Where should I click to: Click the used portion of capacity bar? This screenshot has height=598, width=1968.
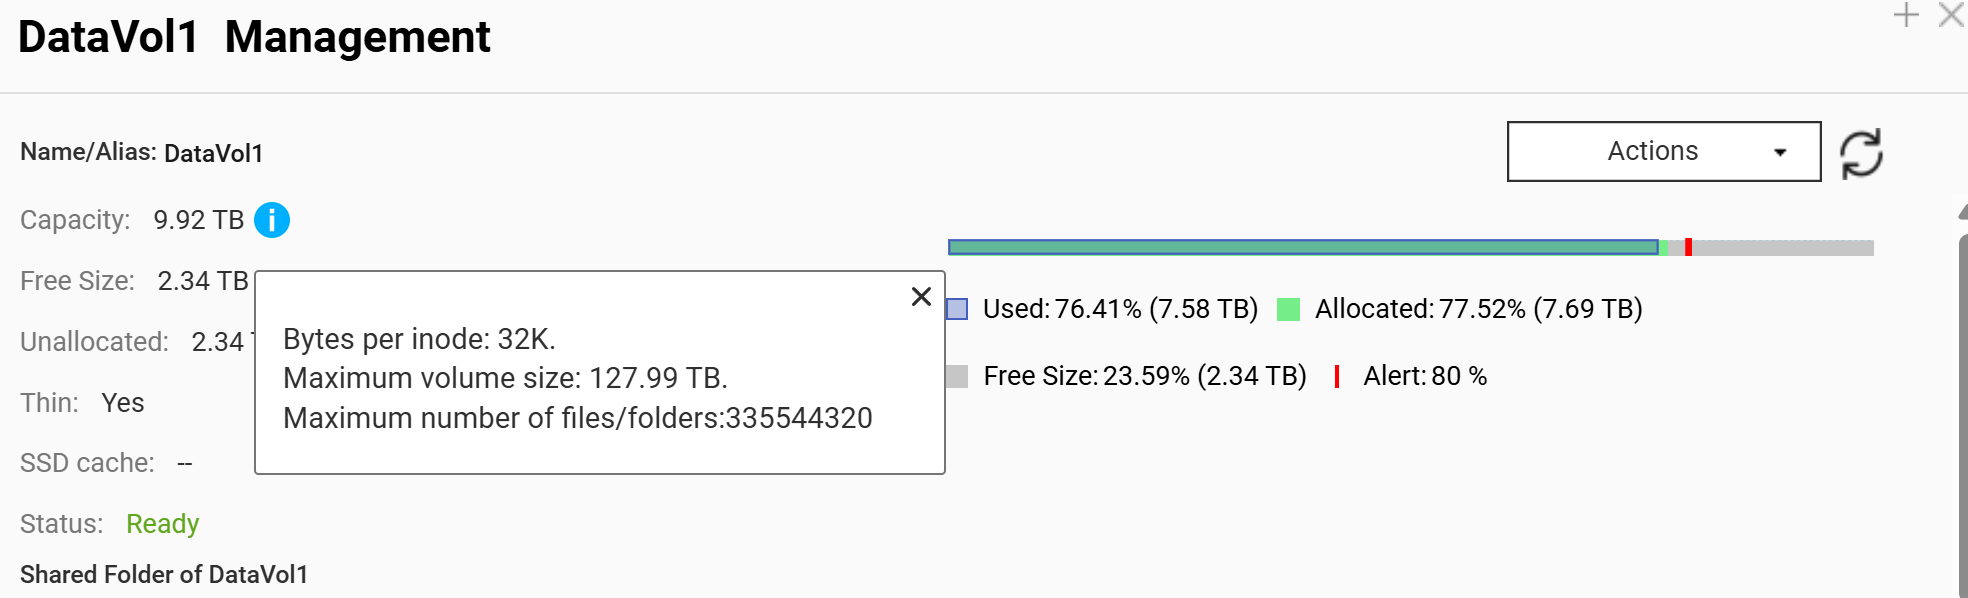(x=1303, y=247)
